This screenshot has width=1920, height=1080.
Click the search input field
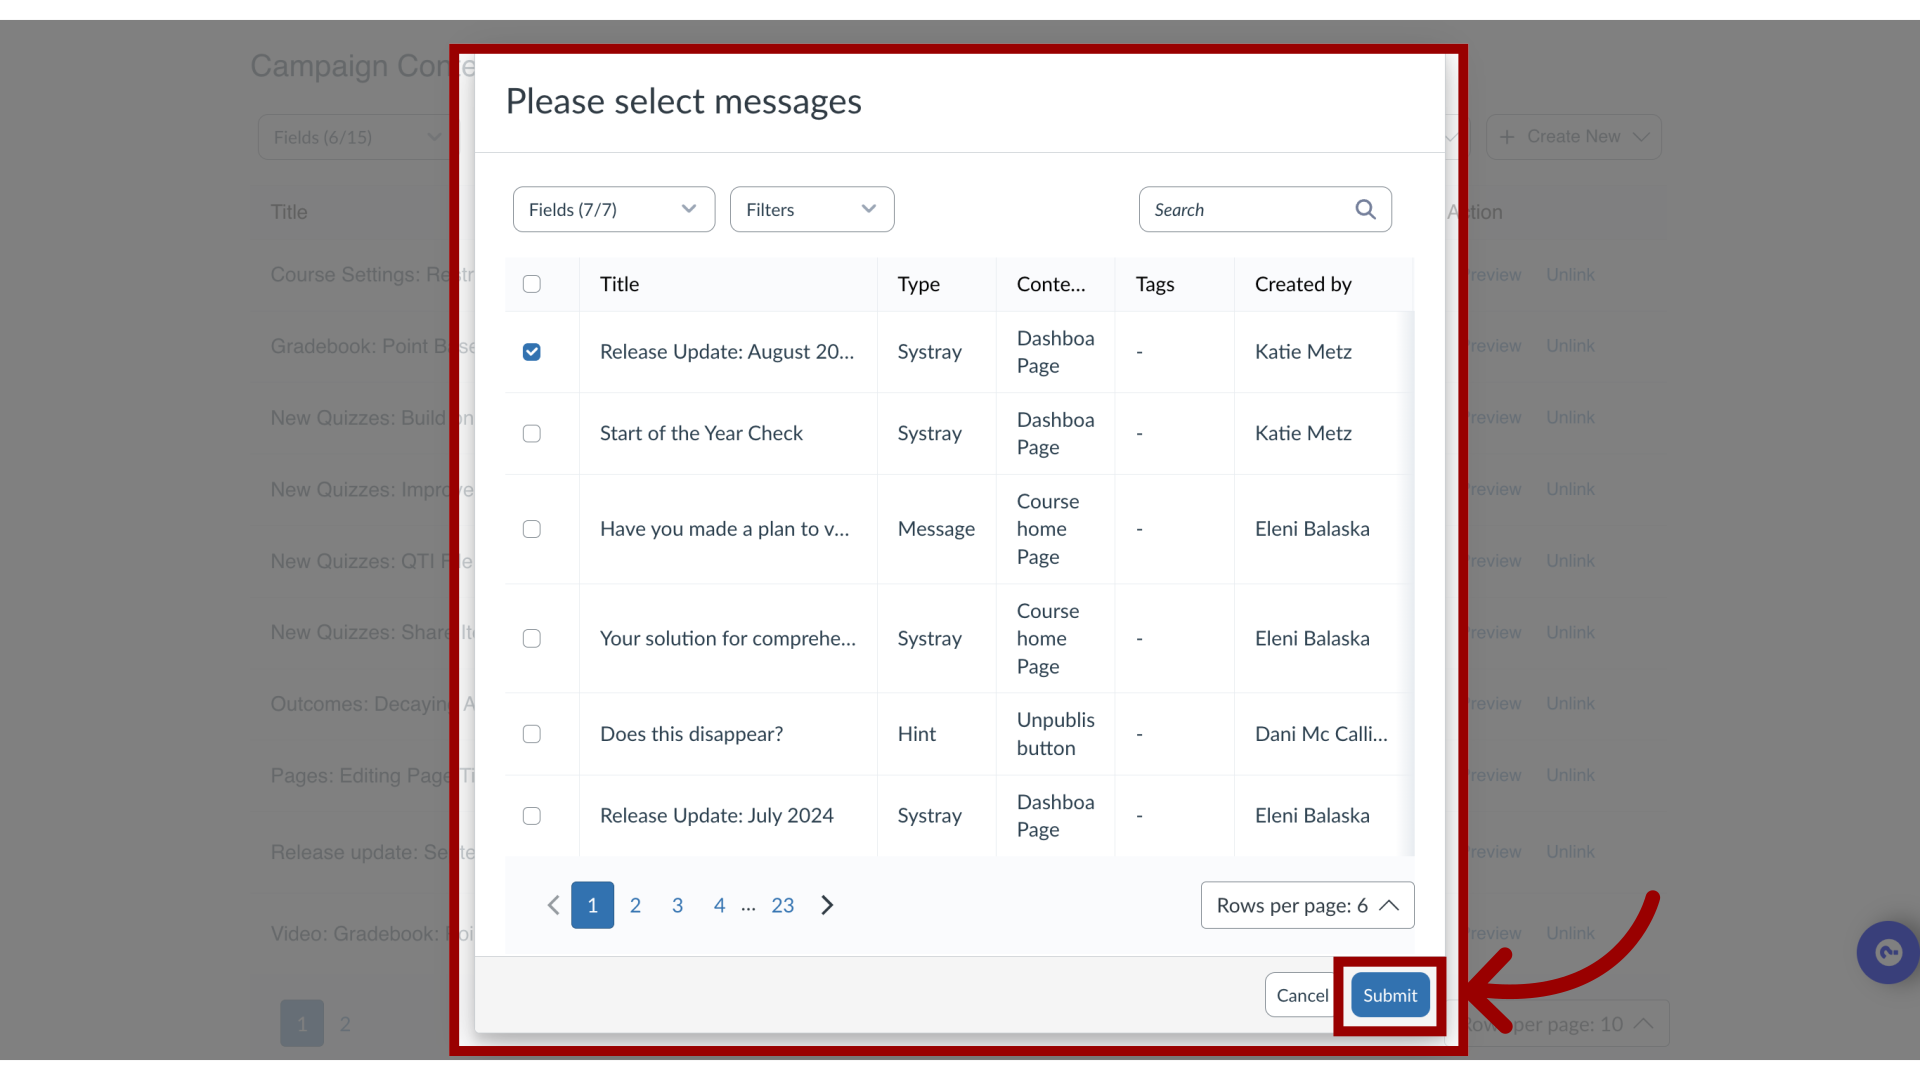coord(1263,208)
